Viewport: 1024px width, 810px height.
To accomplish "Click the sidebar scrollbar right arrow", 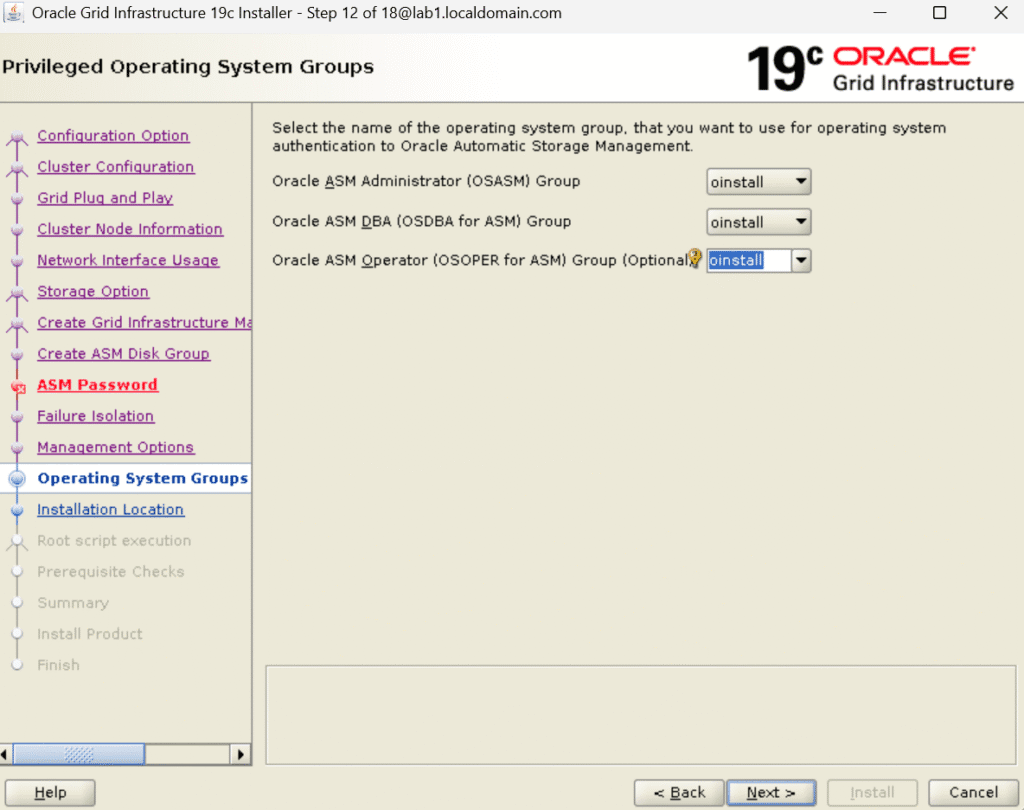I will pos(240,754).
